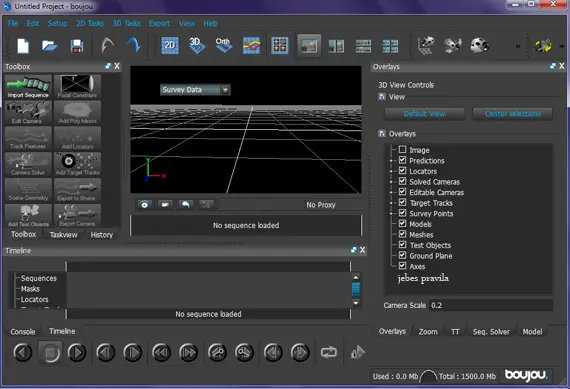Switch to Zoom tab
Screen dimensions: 570x389
click(x=428, y=332)
